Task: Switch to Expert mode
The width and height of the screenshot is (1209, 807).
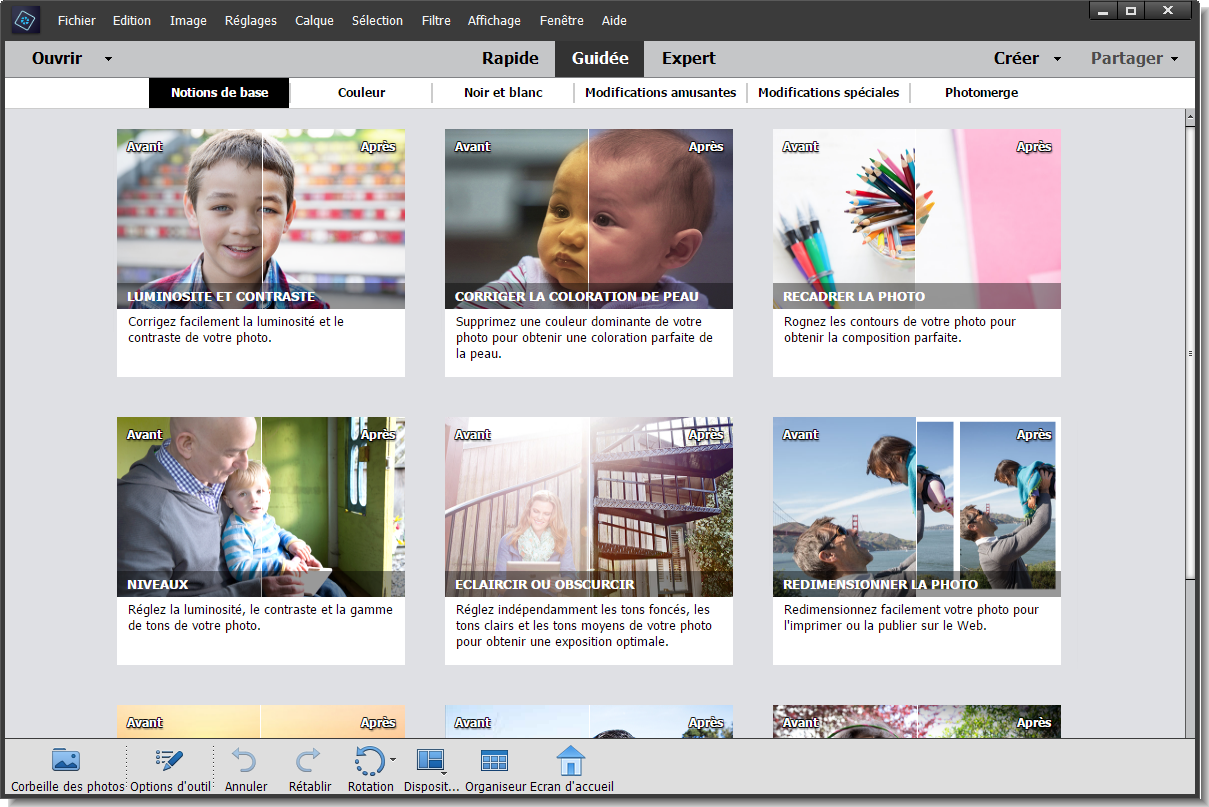Action: [x=689, y=58]
